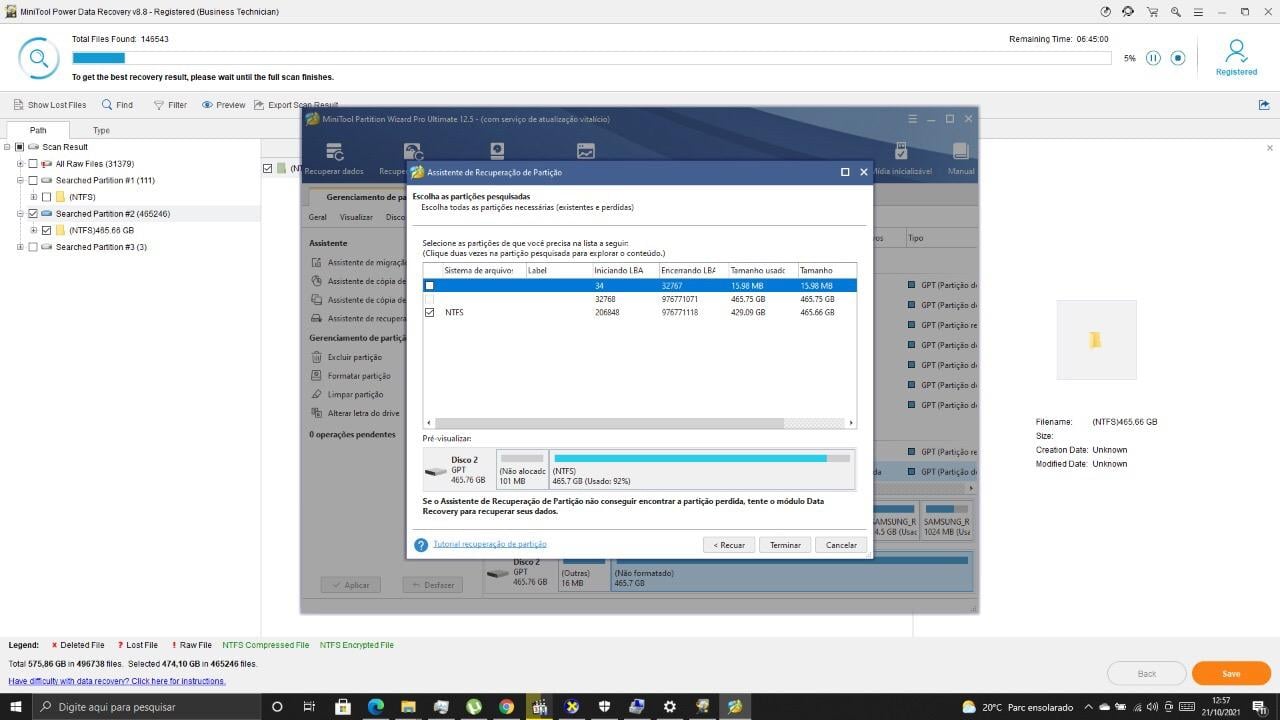This screenshot has width=1280, height=720.
Task: Expand the Searched Partition #3 node
Action: click(20, 247)
